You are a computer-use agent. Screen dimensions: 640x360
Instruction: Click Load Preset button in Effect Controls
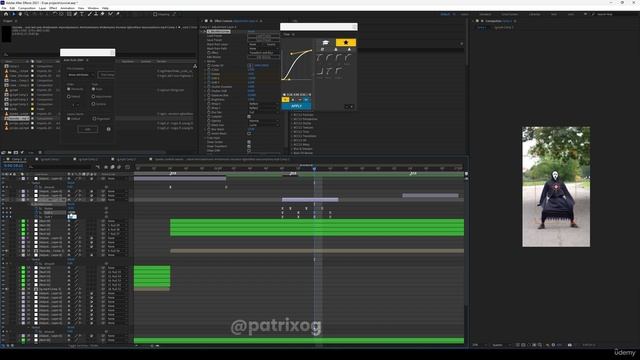(x=263, y=36)
